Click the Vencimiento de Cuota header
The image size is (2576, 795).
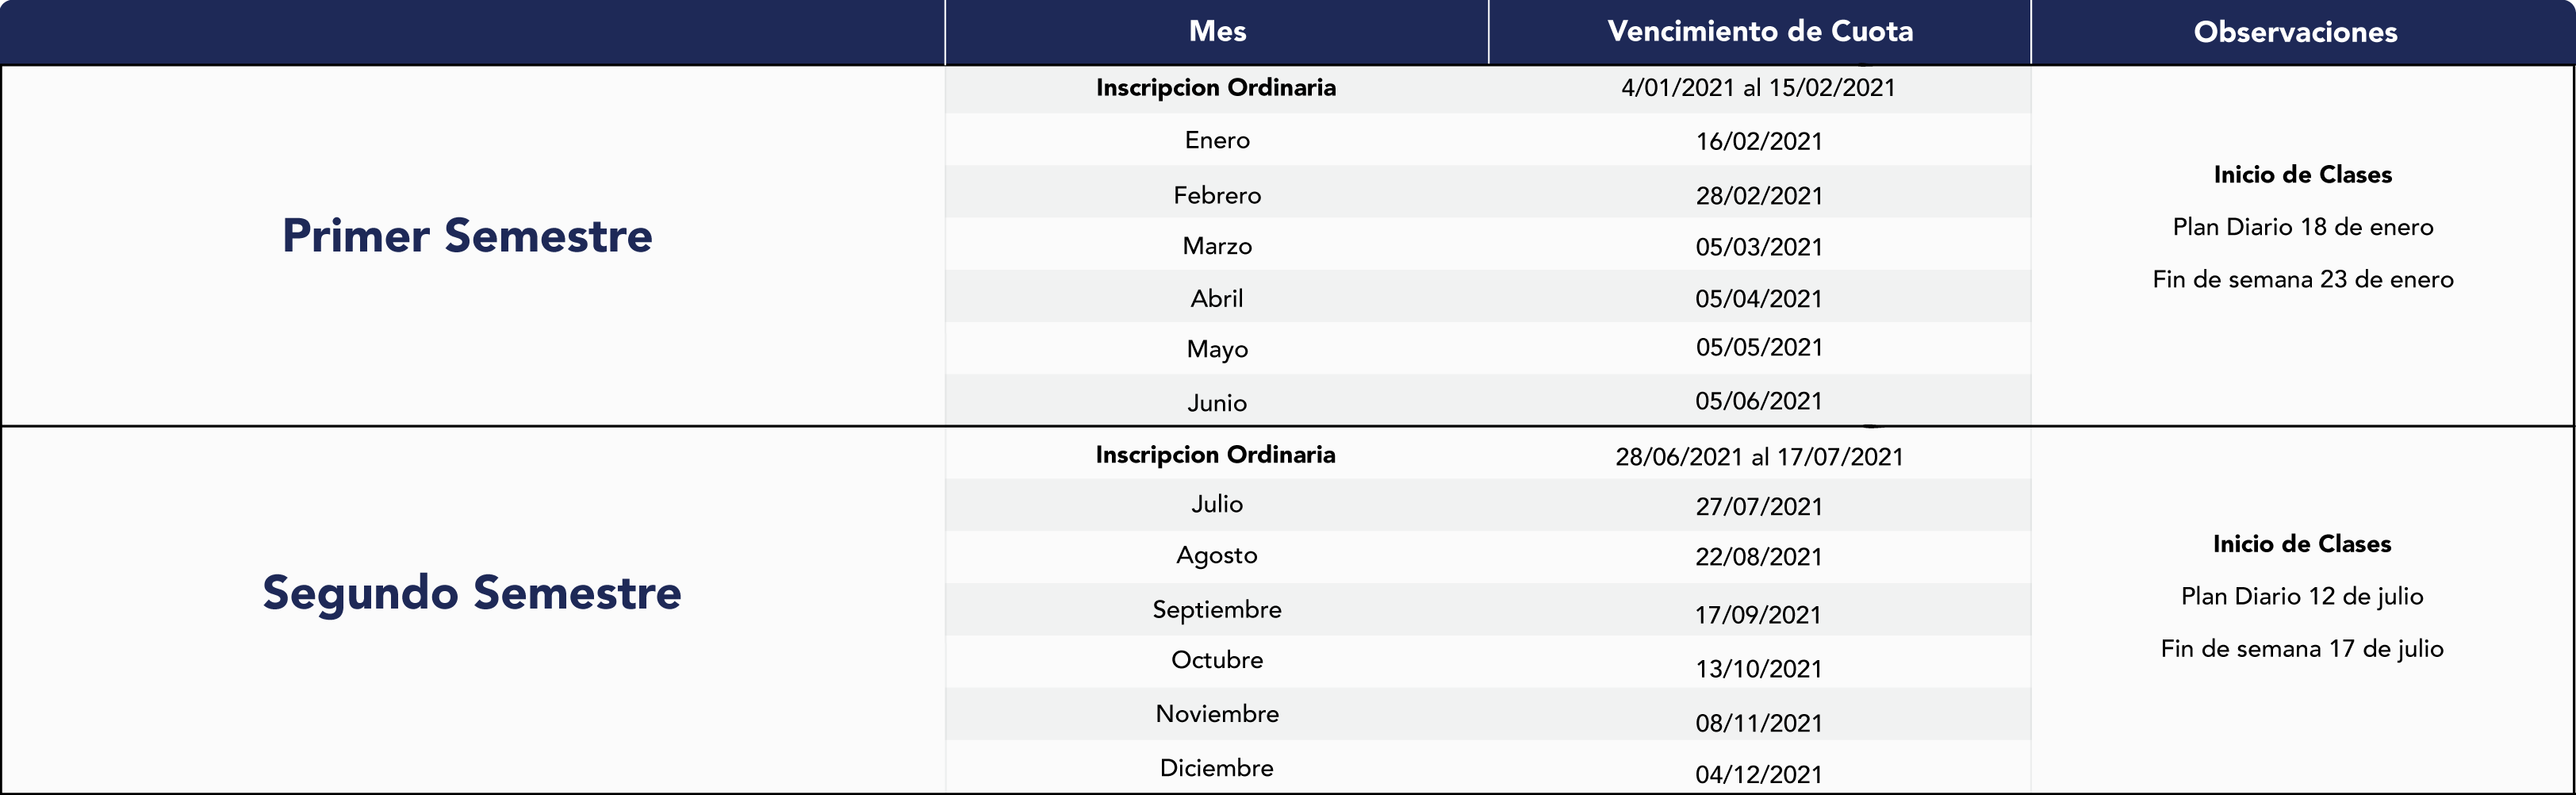point(1760,31)
